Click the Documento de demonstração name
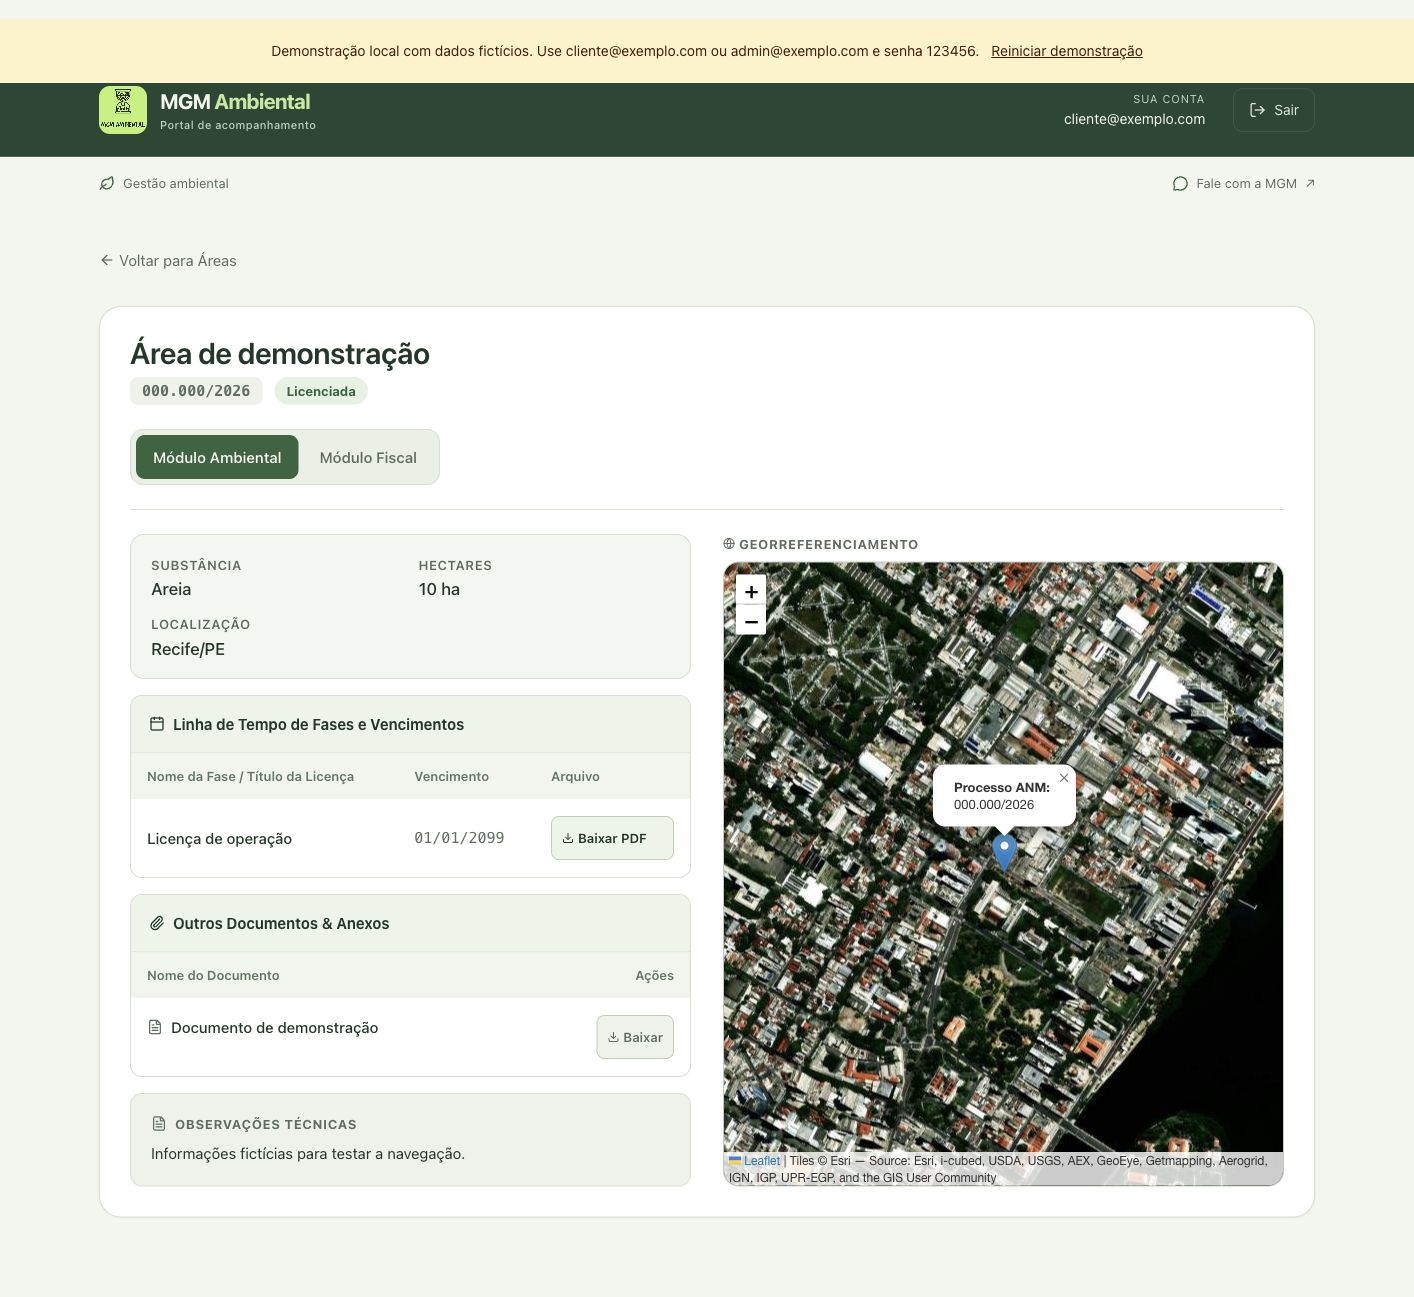The width and height of the screenshot is (1414, 1297). [x=274, y=1028]
